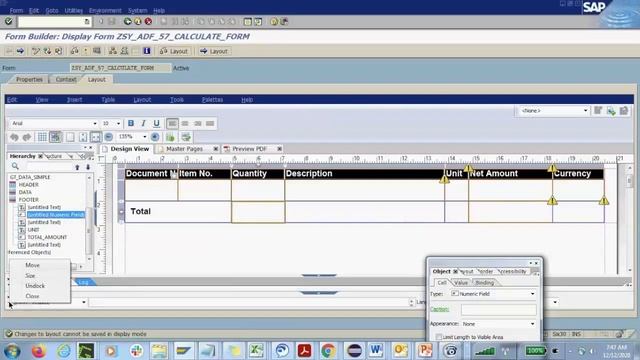Click the Redo arrow in designer toolbar
This screenshot has height=360, width=640.
(27, 137)
